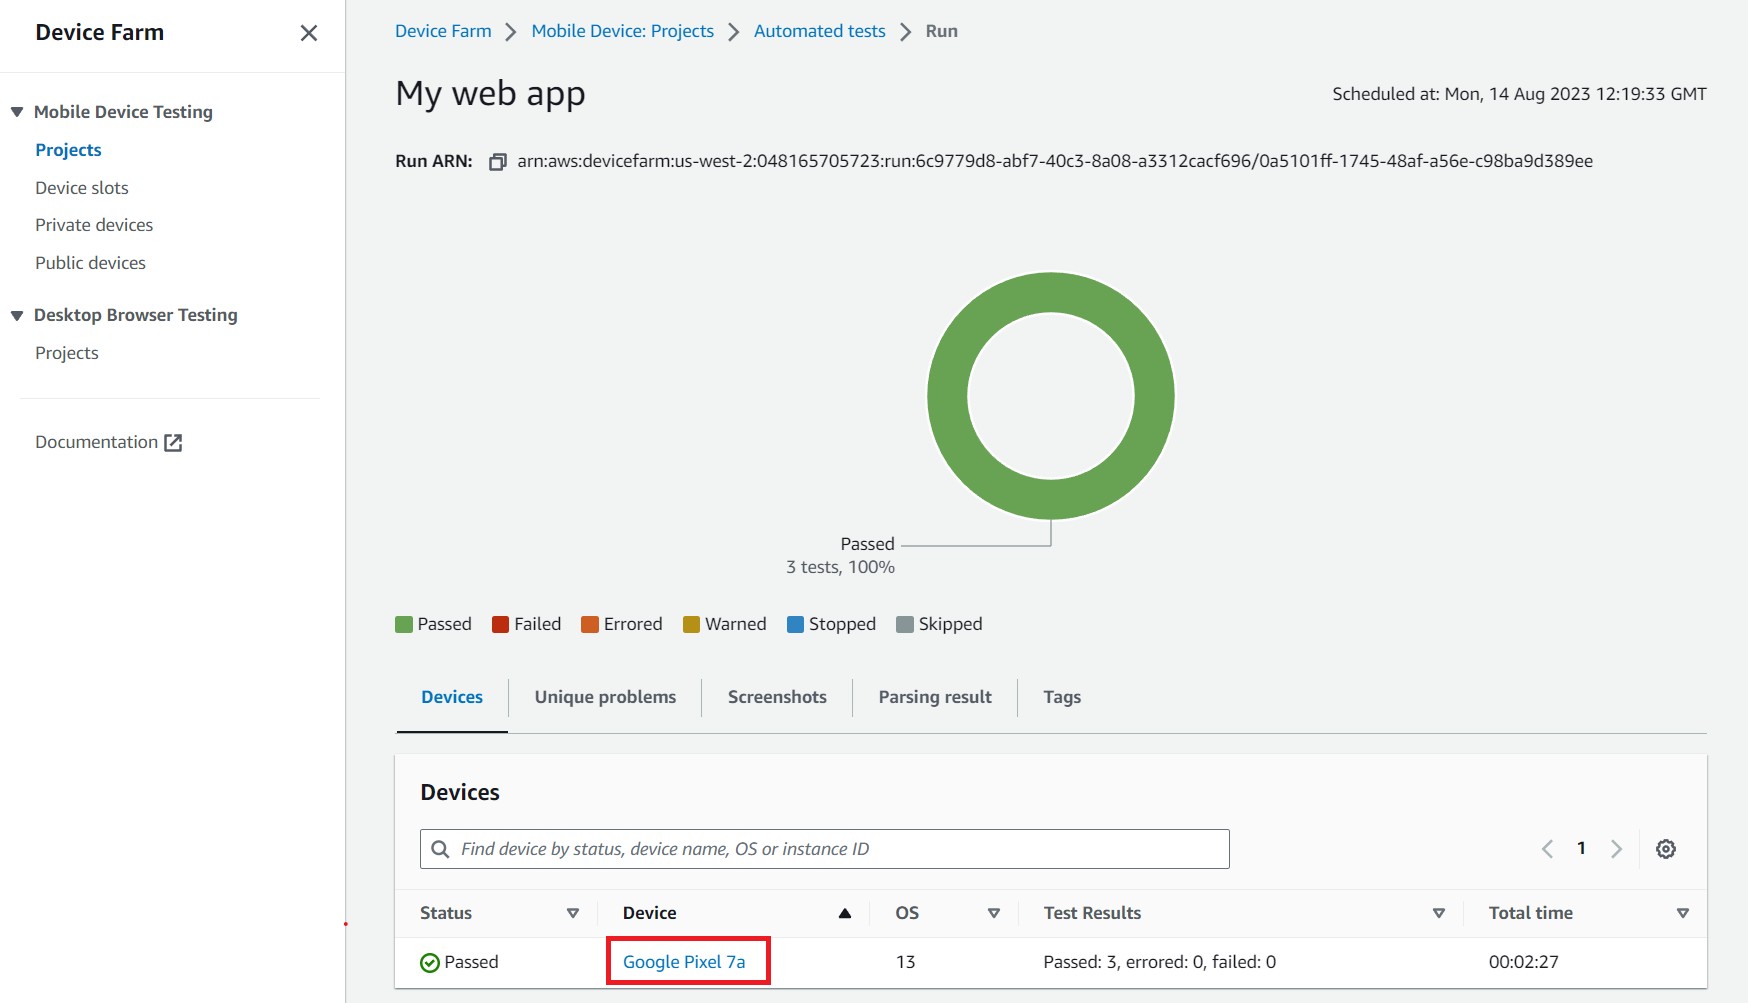Click the green Passed legend swatch
Screen dimensions: 1748x1003
click(404, 625)
